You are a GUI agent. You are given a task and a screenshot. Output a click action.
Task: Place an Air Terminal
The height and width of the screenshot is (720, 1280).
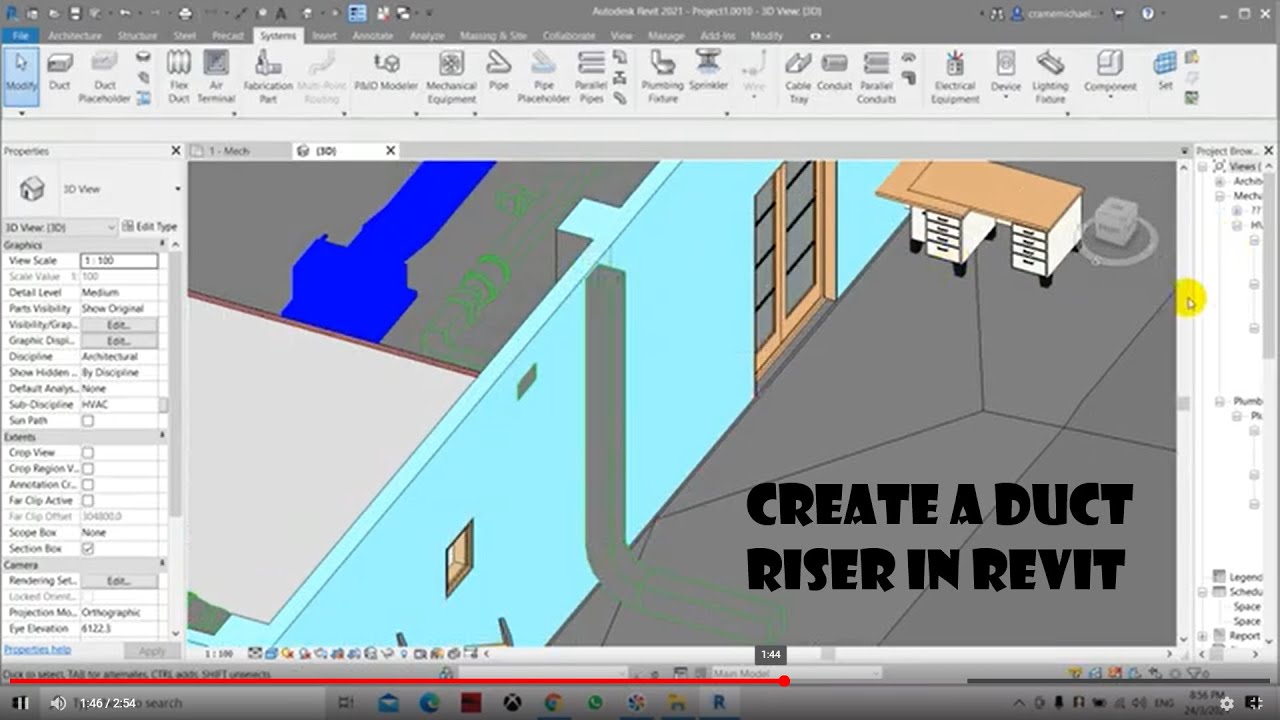[216, 78]
